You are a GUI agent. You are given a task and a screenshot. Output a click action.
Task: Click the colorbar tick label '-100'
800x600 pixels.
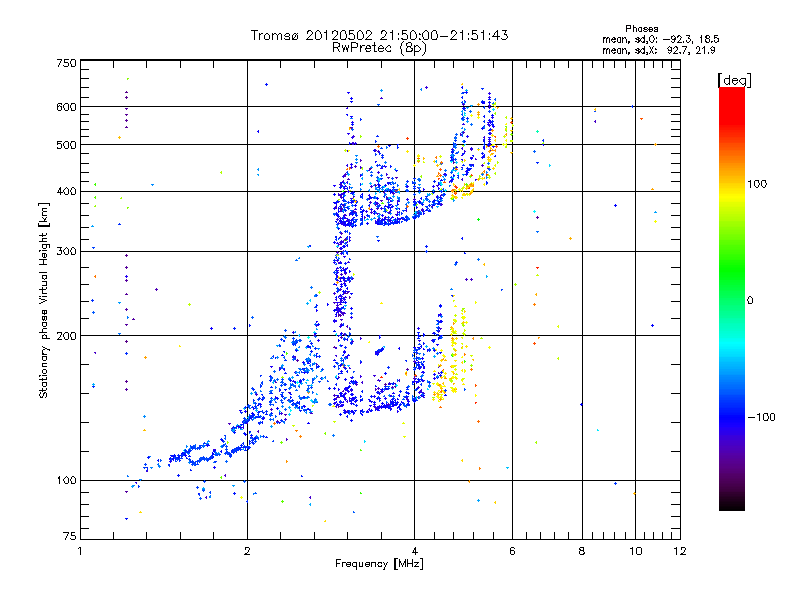[x=762, y=417]
